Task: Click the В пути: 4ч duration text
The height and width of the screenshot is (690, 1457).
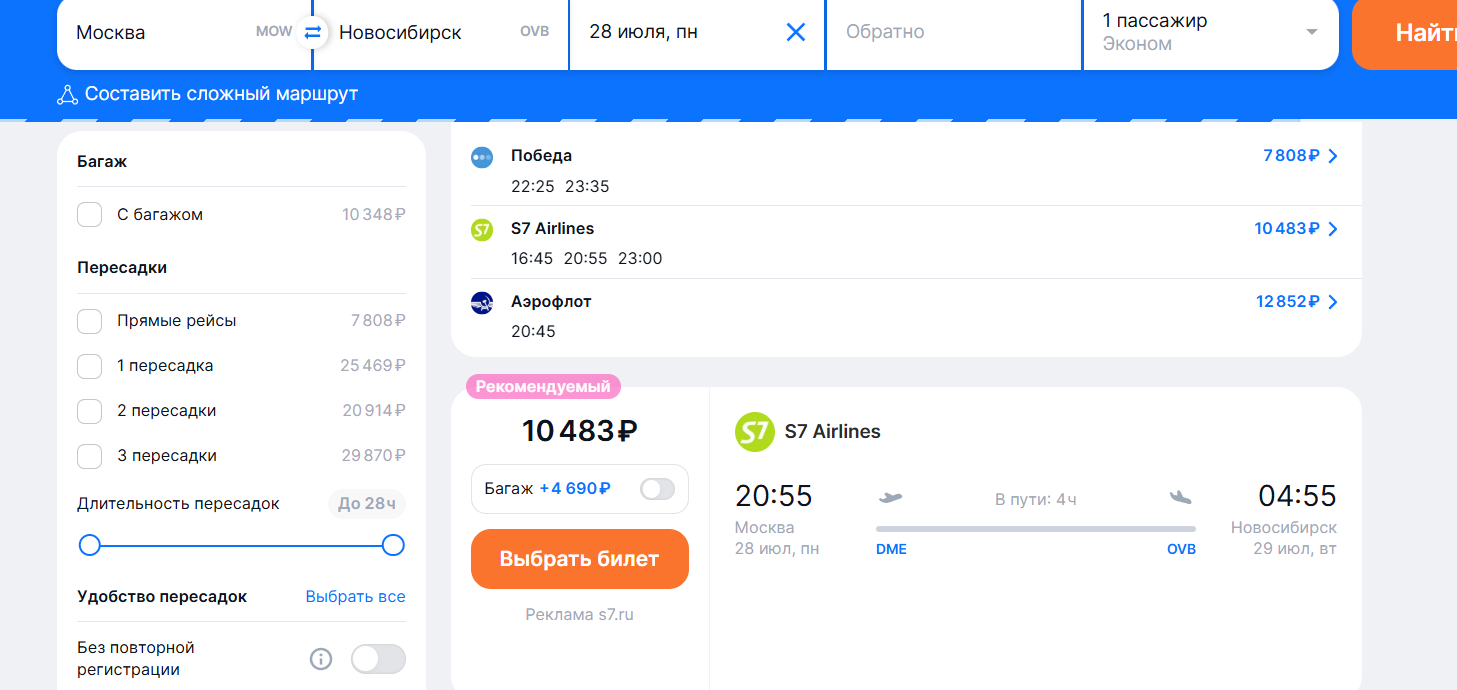Action: pyautogui.click(x=1036, y=499)
